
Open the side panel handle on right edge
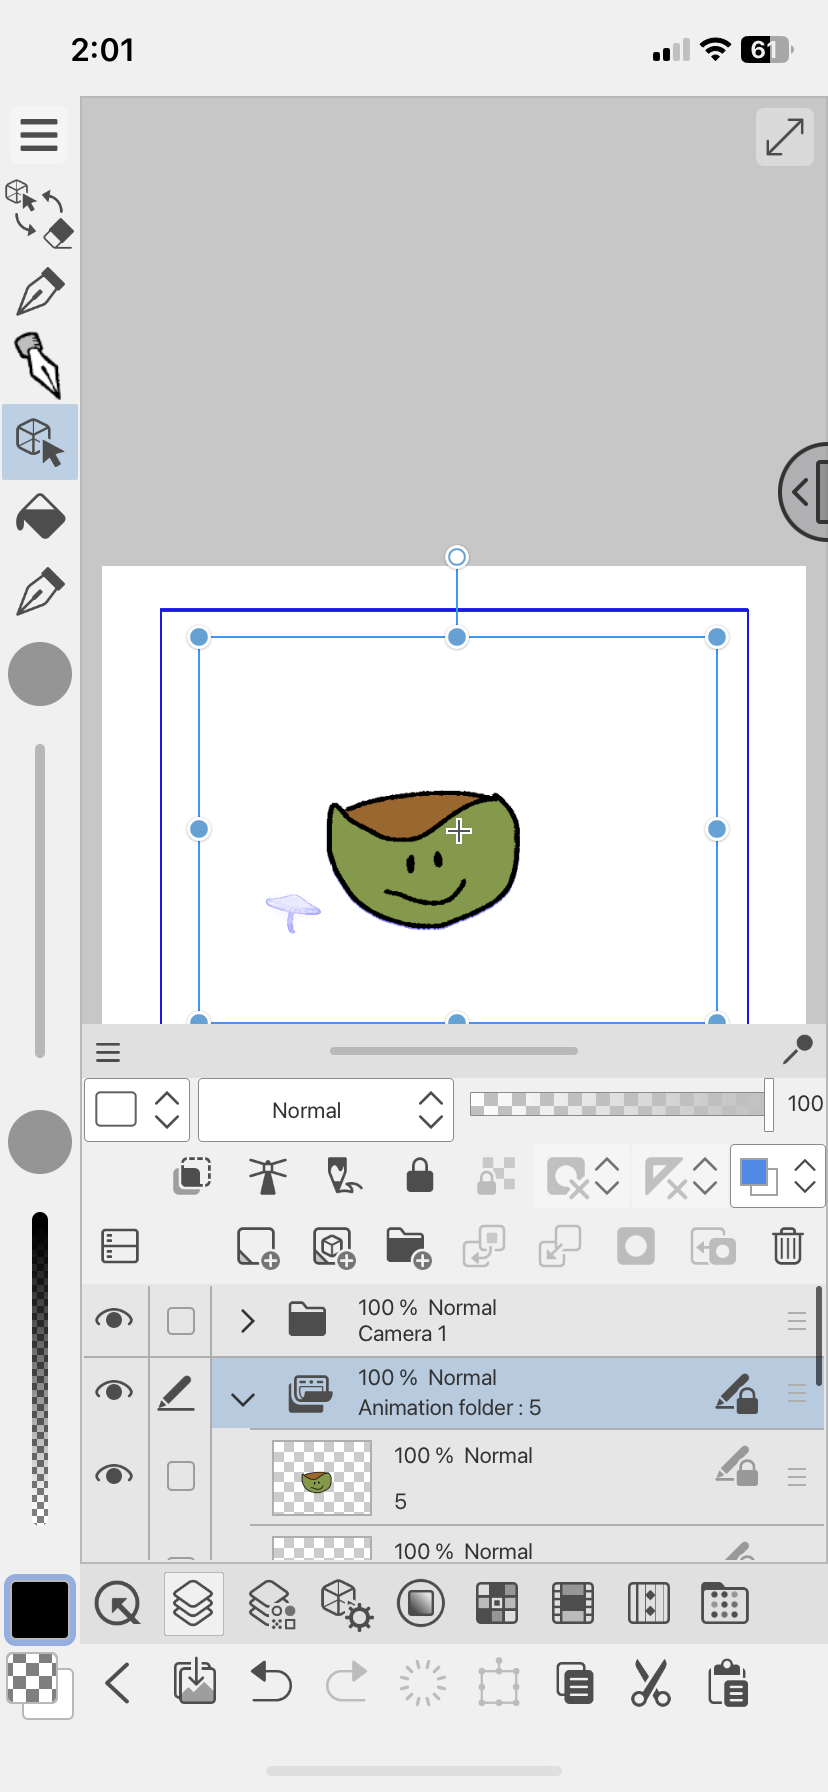point(804,491)
